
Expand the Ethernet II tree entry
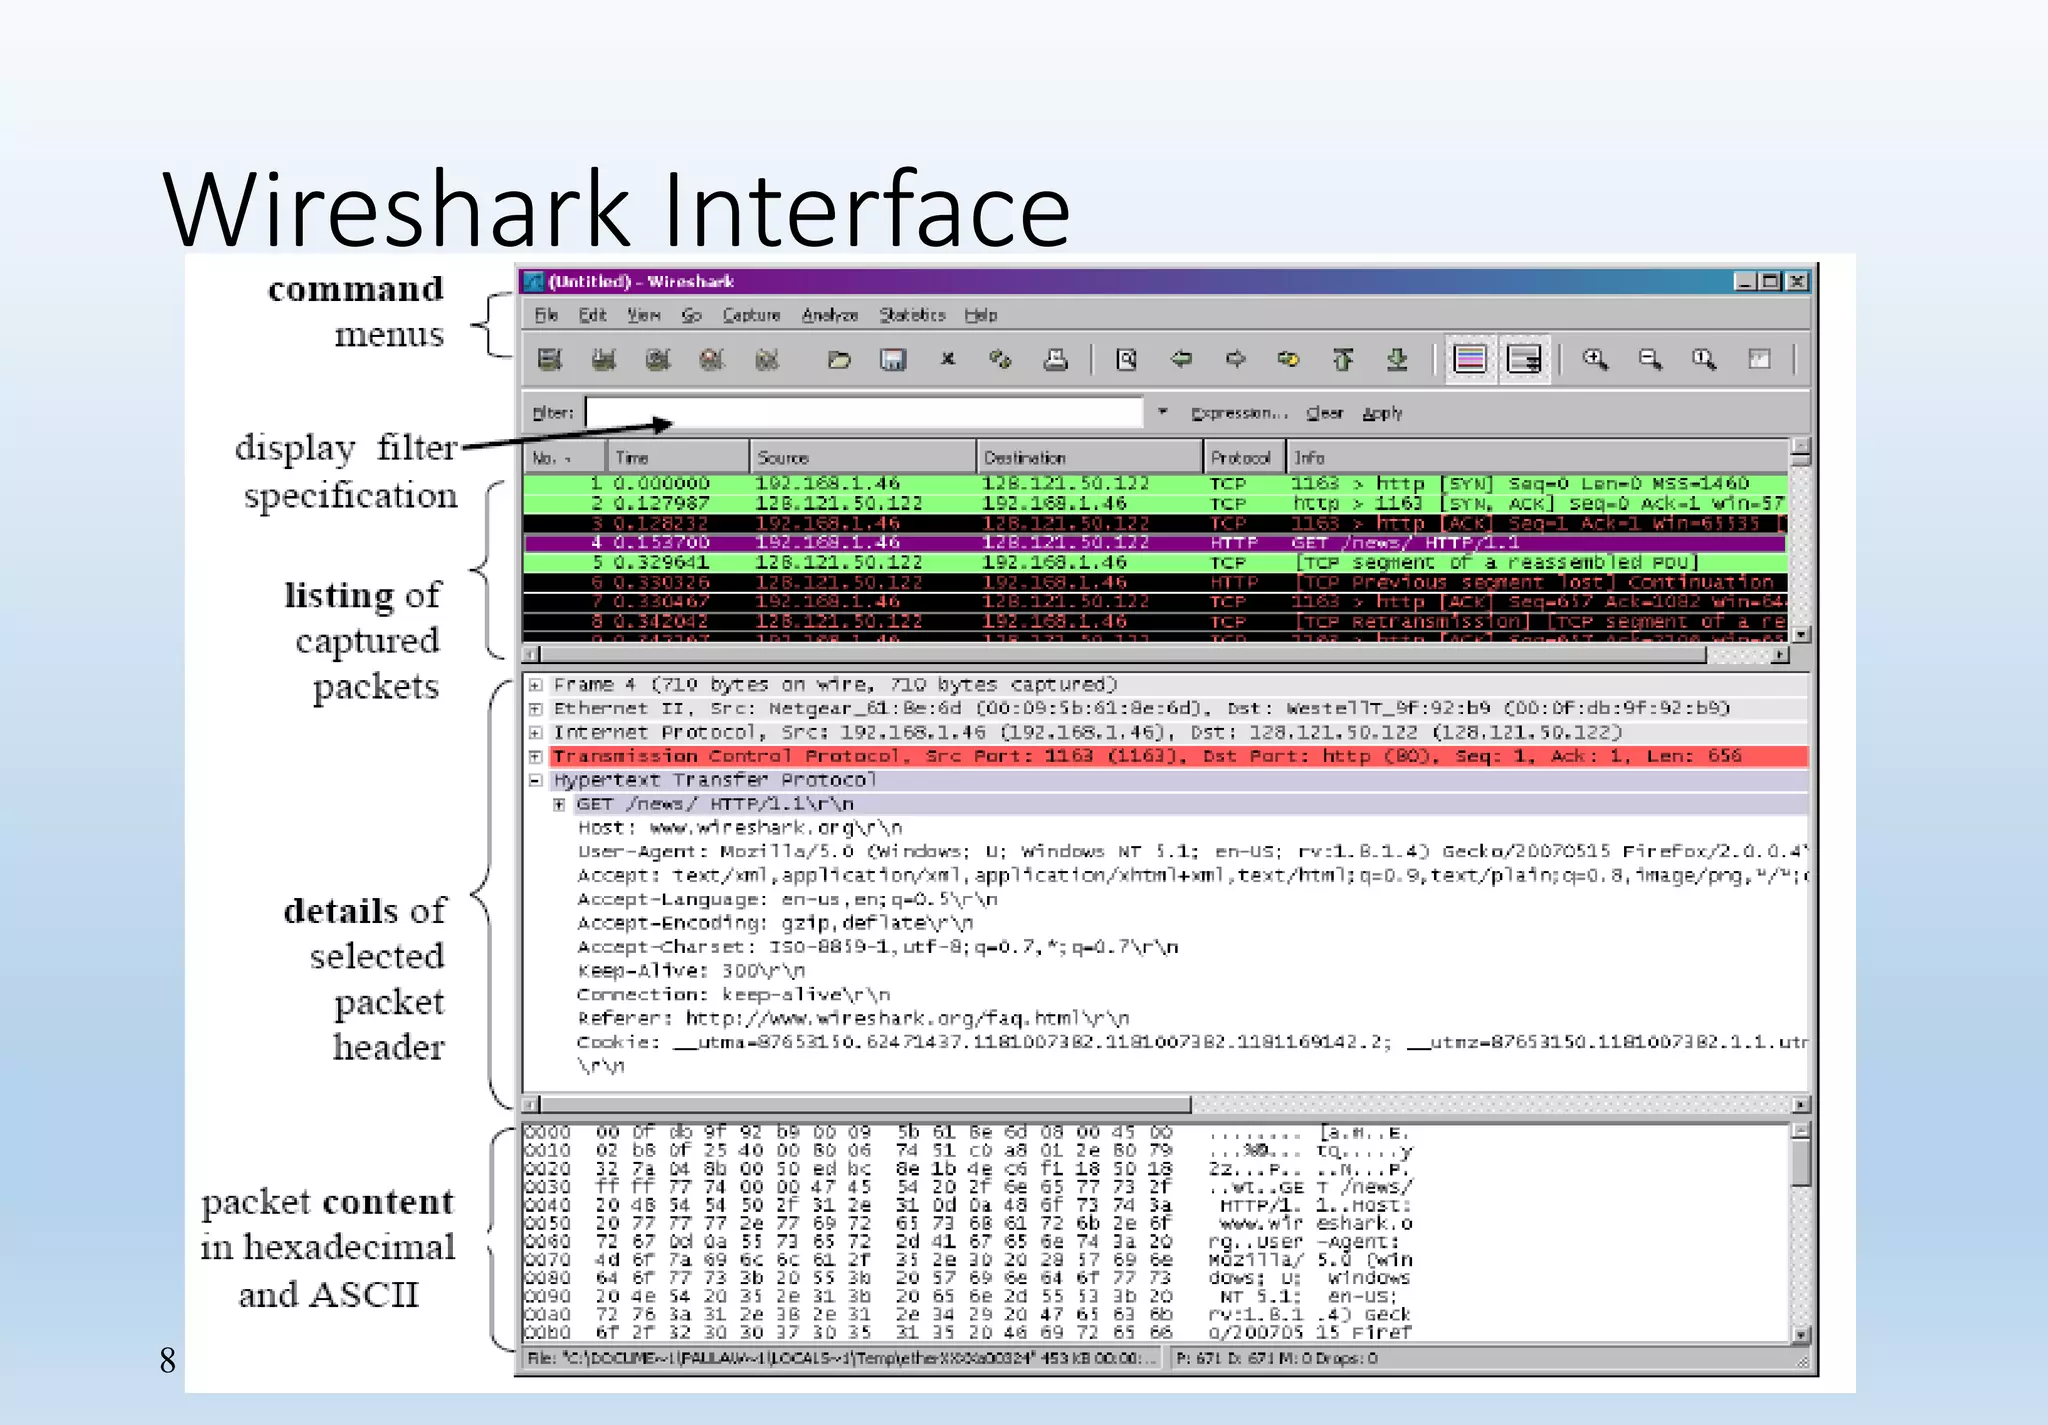(x=536, y=709)
